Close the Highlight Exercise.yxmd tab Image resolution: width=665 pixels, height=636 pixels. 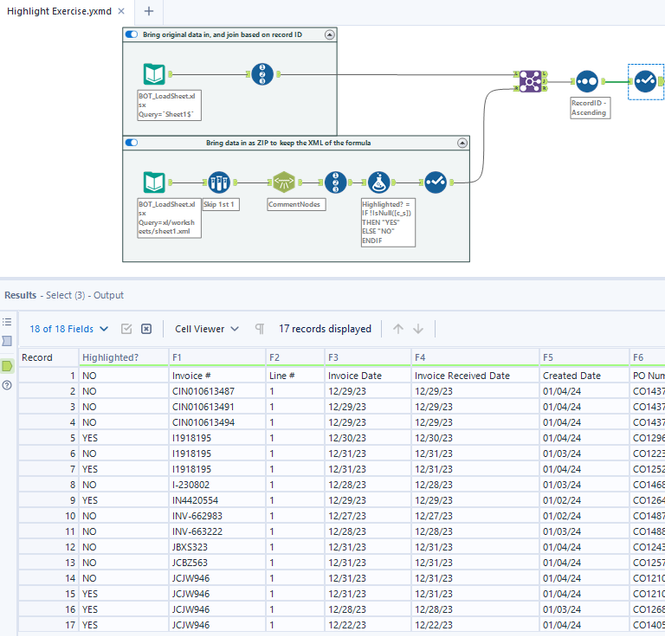pyautogui.click(x=121, y=11)
